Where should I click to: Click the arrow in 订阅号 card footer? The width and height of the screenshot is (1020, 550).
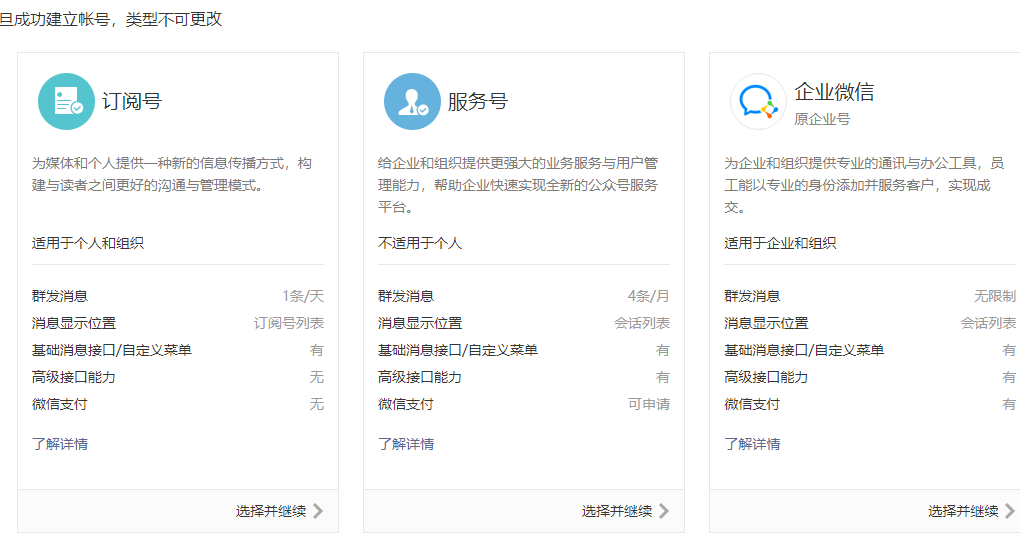pos(318,511)
